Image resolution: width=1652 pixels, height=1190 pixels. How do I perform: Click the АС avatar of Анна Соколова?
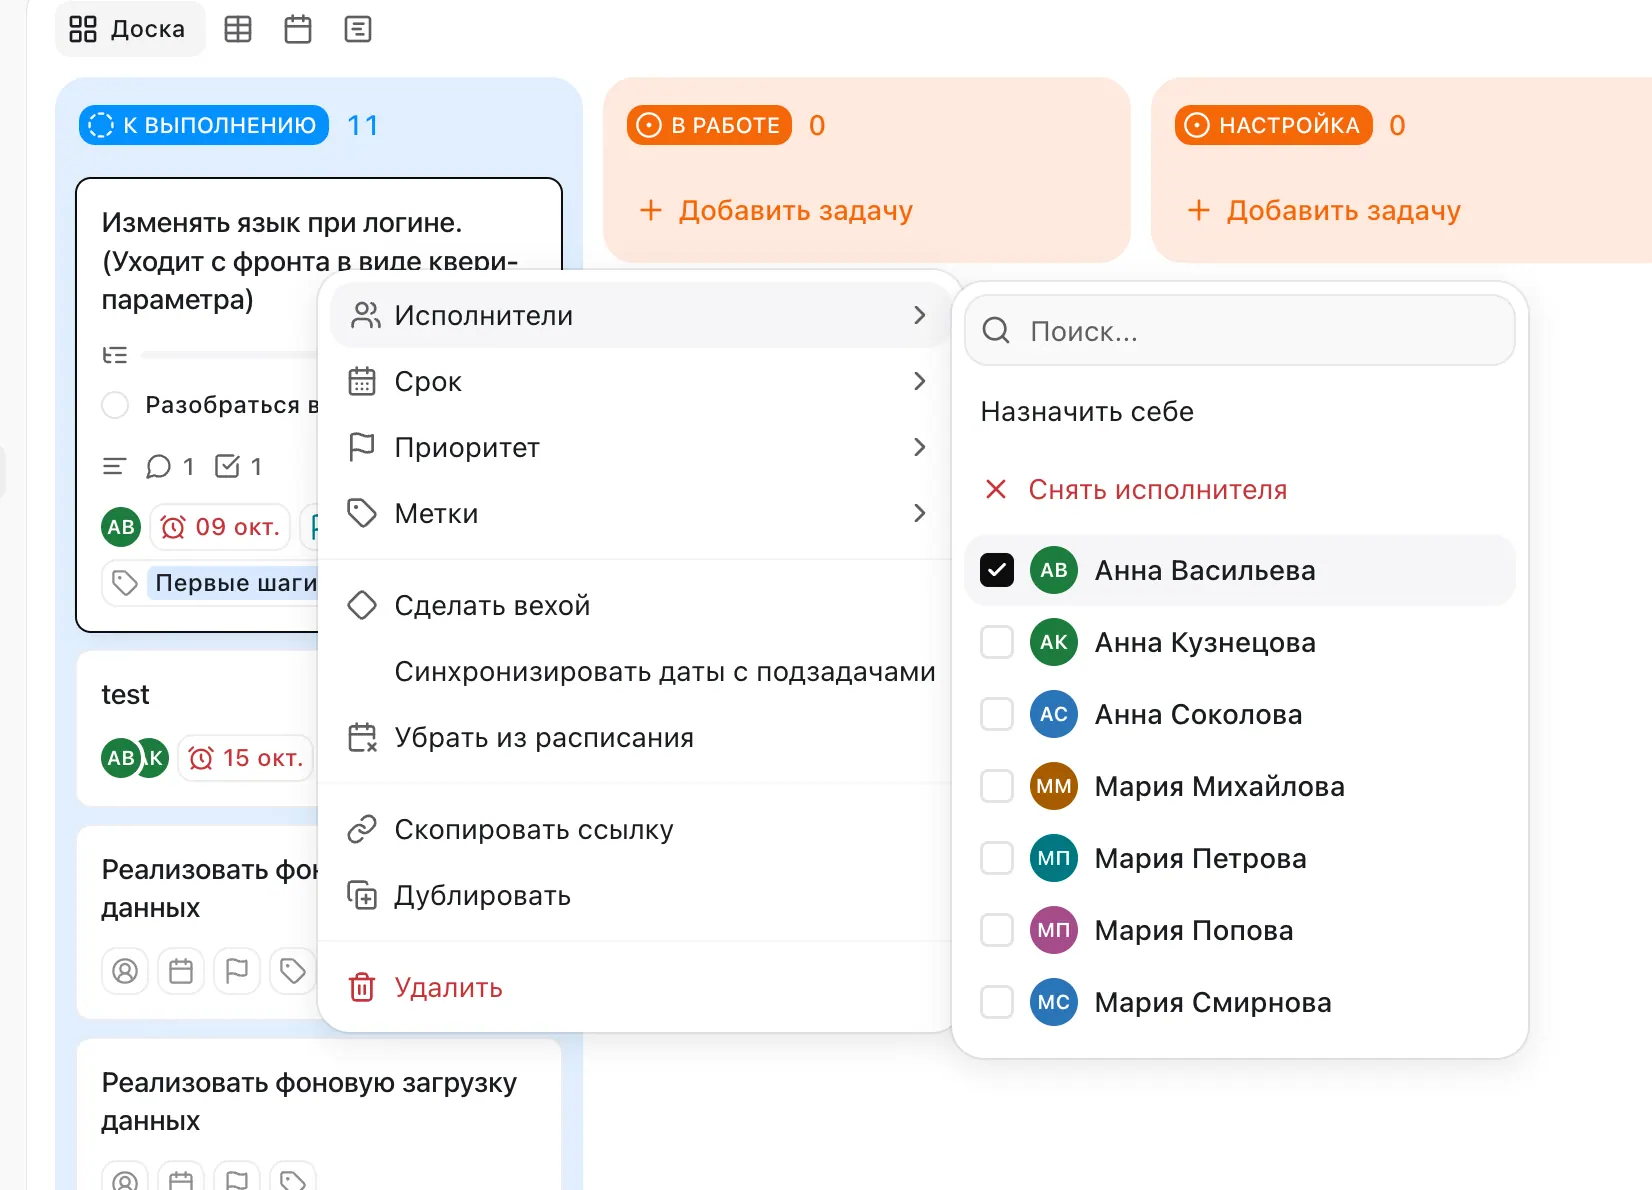pyautogui.click(x=1054, y=714)
